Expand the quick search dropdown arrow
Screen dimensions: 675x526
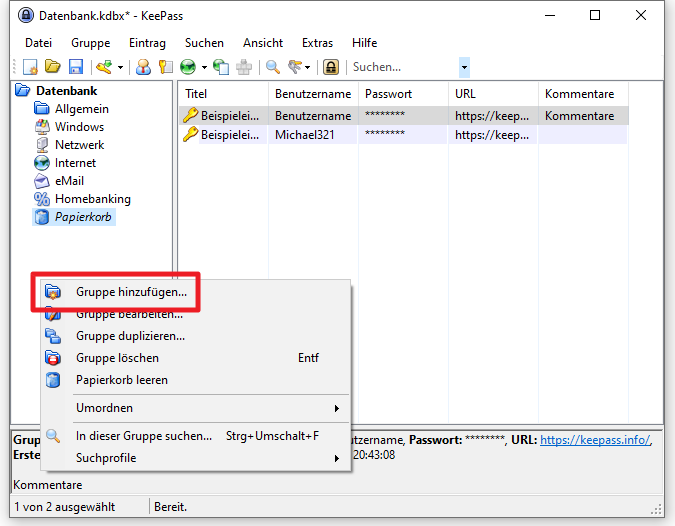(x=464, y=67)
